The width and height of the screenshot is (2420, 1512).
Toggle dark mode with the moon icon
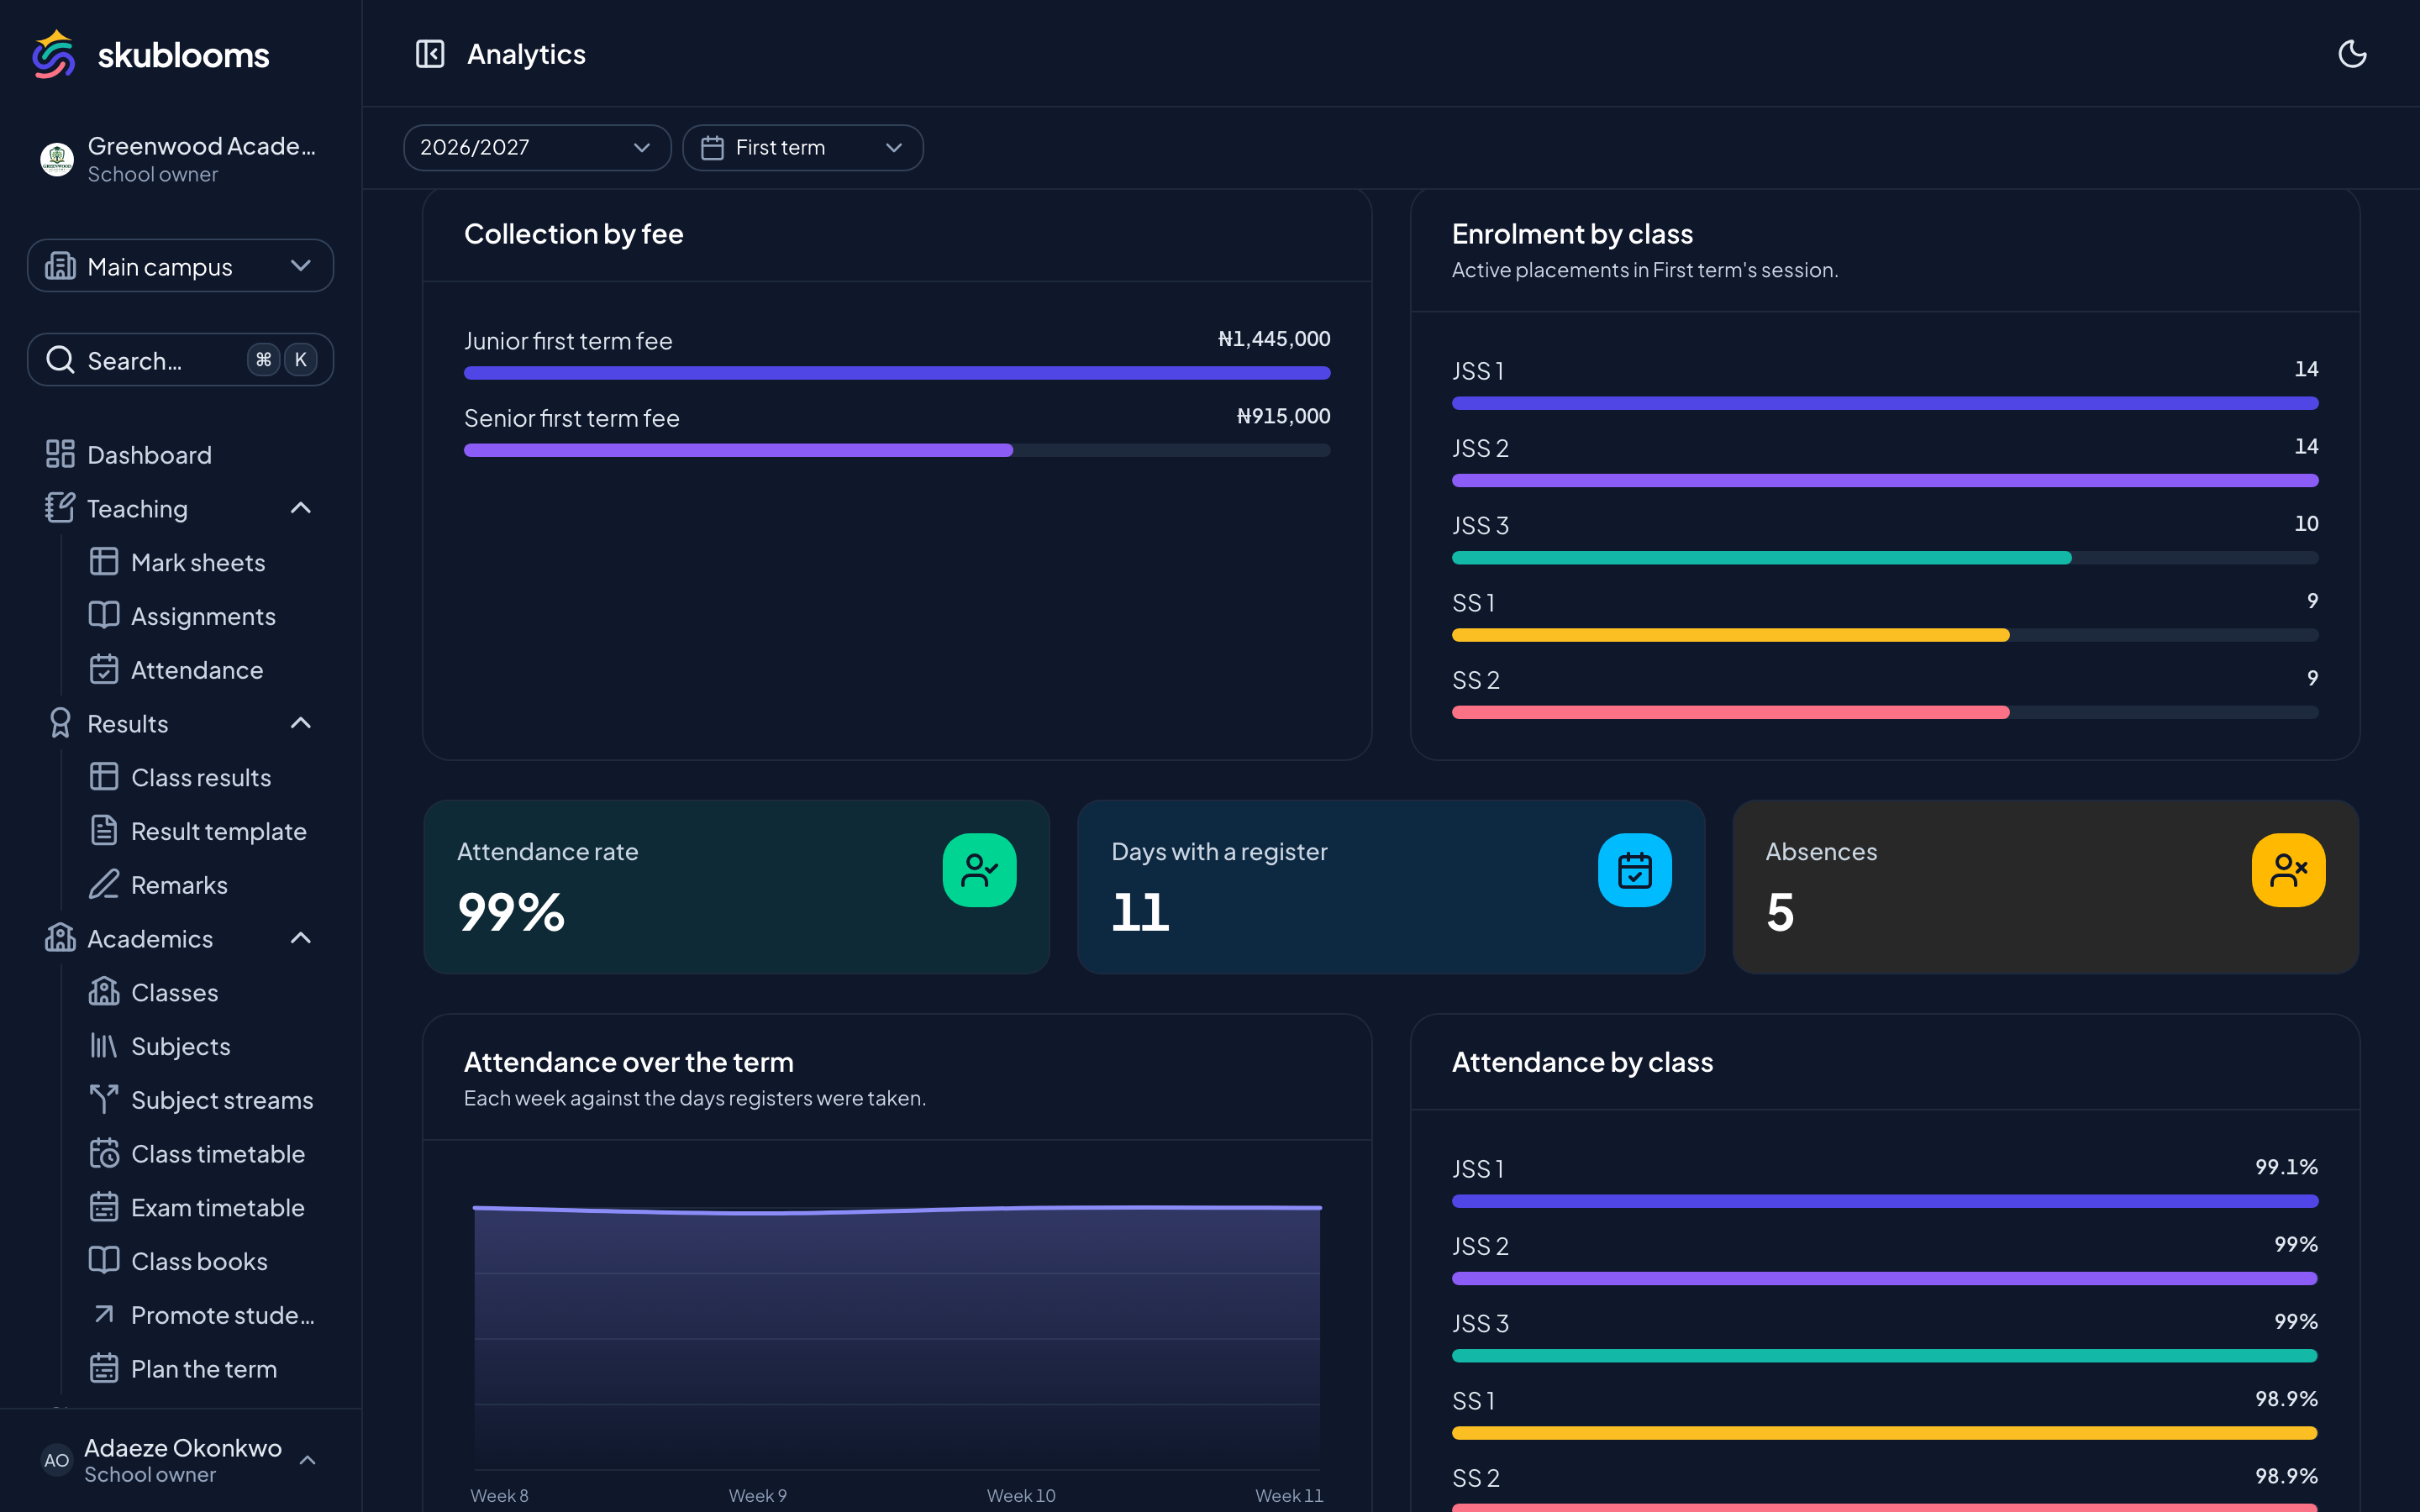coord(2352,54)
